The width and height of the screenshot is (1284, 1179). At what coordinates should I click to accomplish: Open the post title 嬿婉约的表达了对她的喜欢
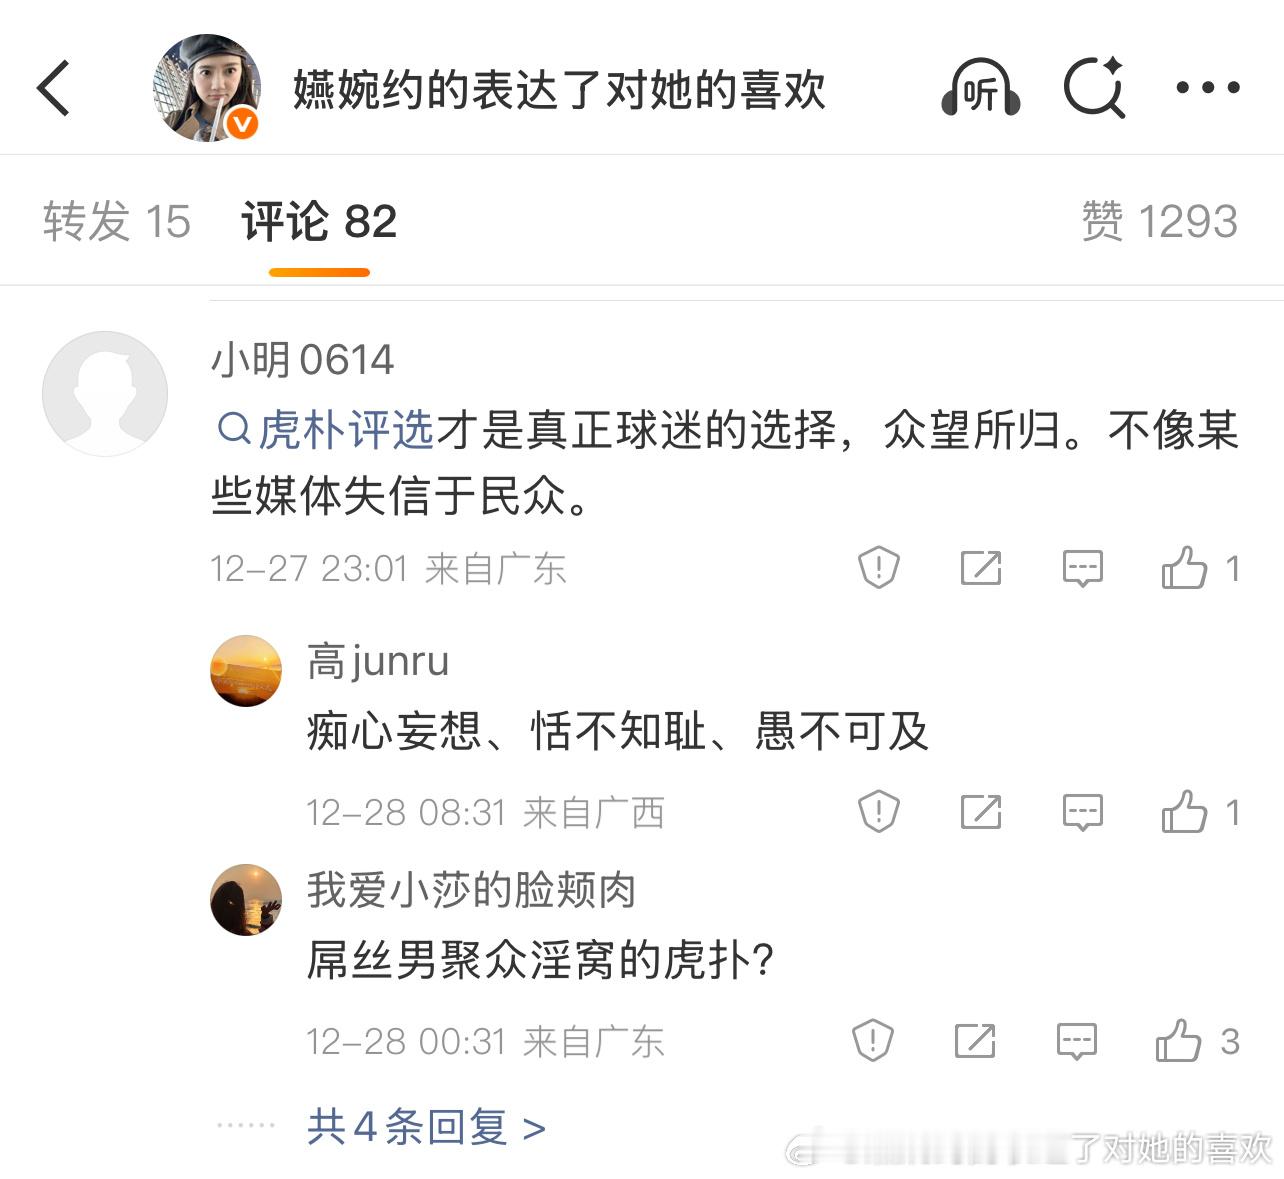click(558, 88)
